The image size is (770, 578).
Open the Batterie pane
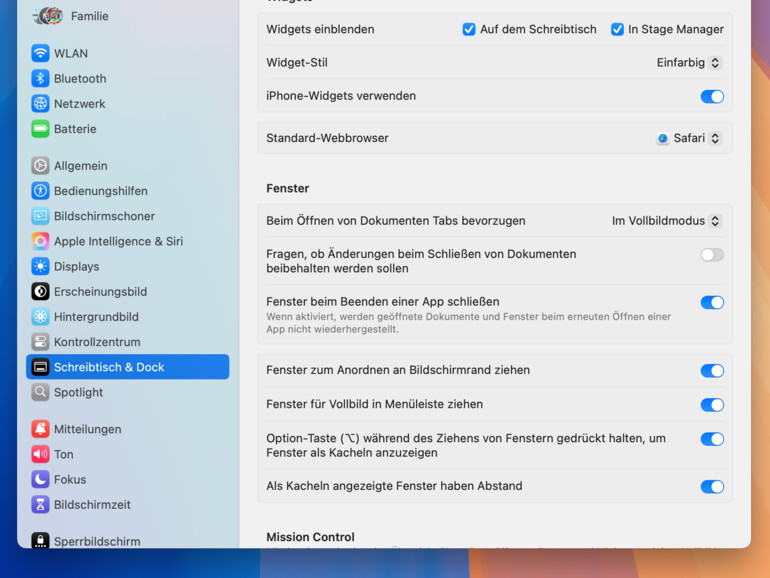pos(128,129)
